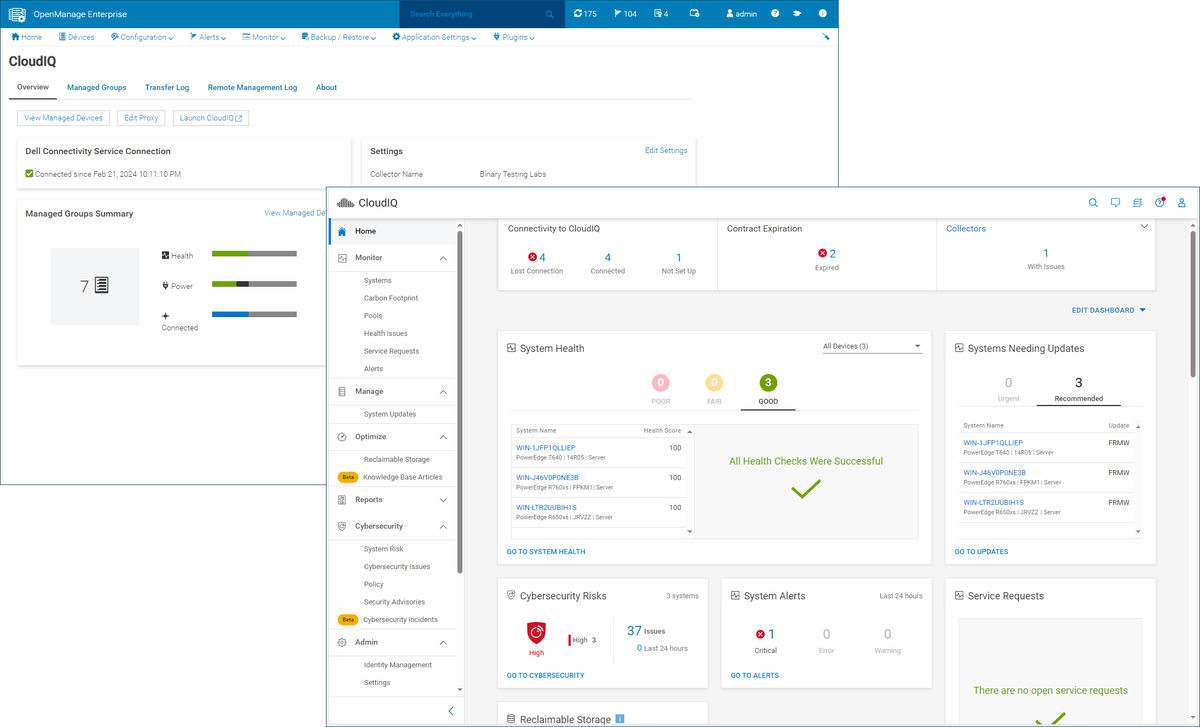Open the help icon with red notification badge
The width and height of the screenshot is (1200, 727).
(1159, 202)
